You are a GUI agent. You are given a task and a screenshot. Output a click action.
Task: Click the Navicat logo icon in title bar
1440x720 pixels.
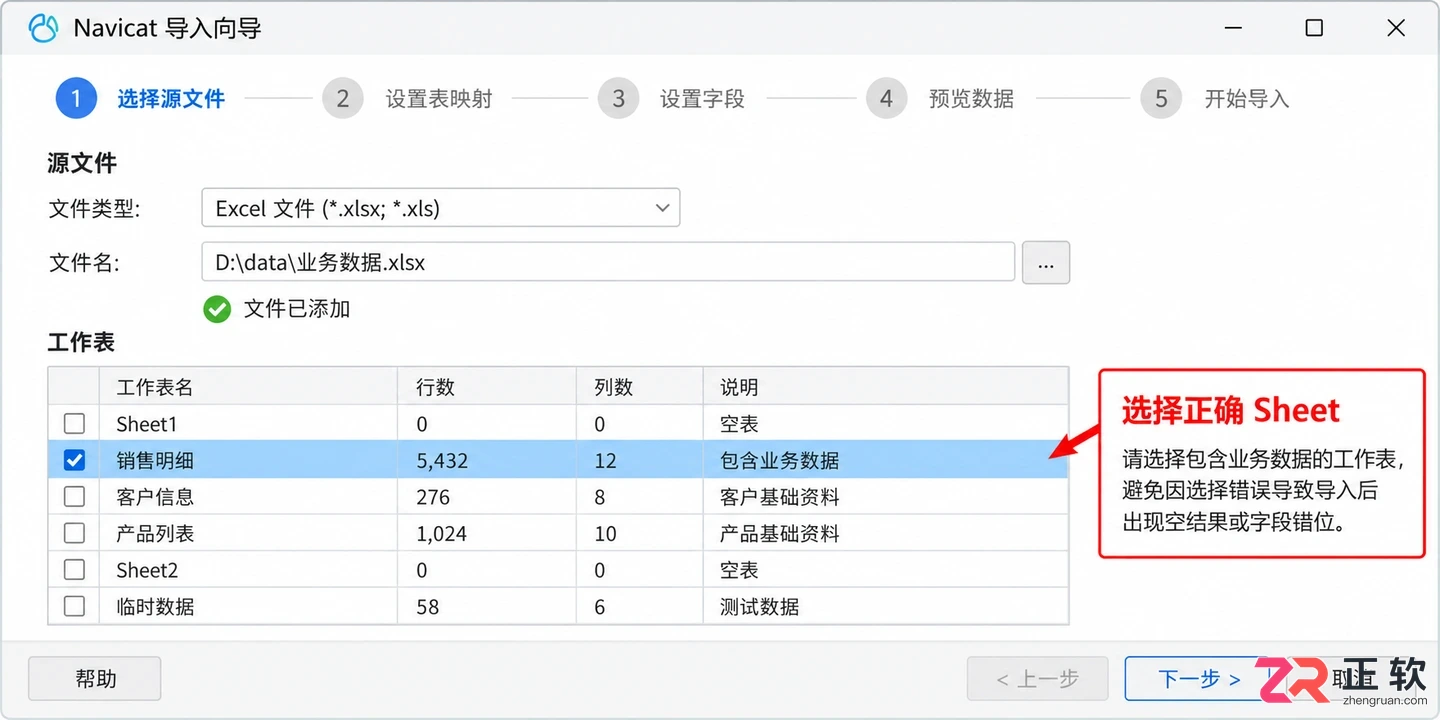click(x=44, y=28)
